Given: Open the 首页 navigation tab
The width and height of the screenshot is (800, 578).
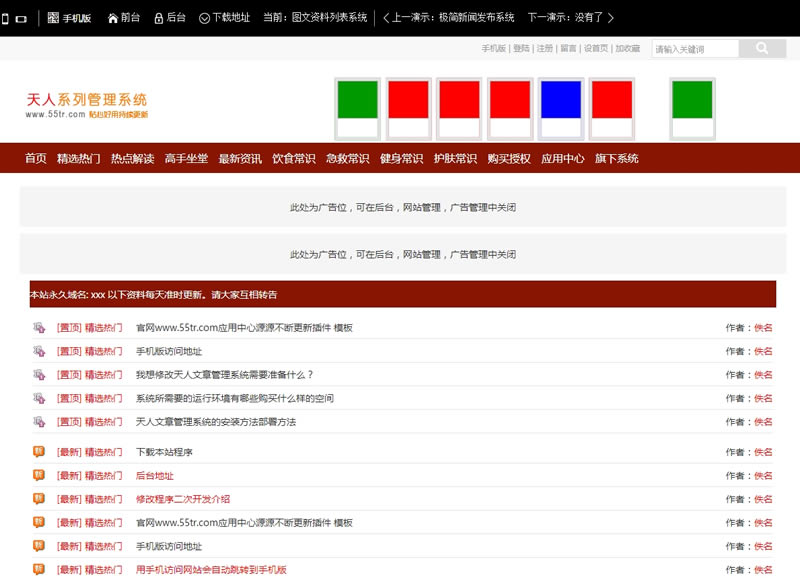Looking at the screenshot, I should 36,158.
